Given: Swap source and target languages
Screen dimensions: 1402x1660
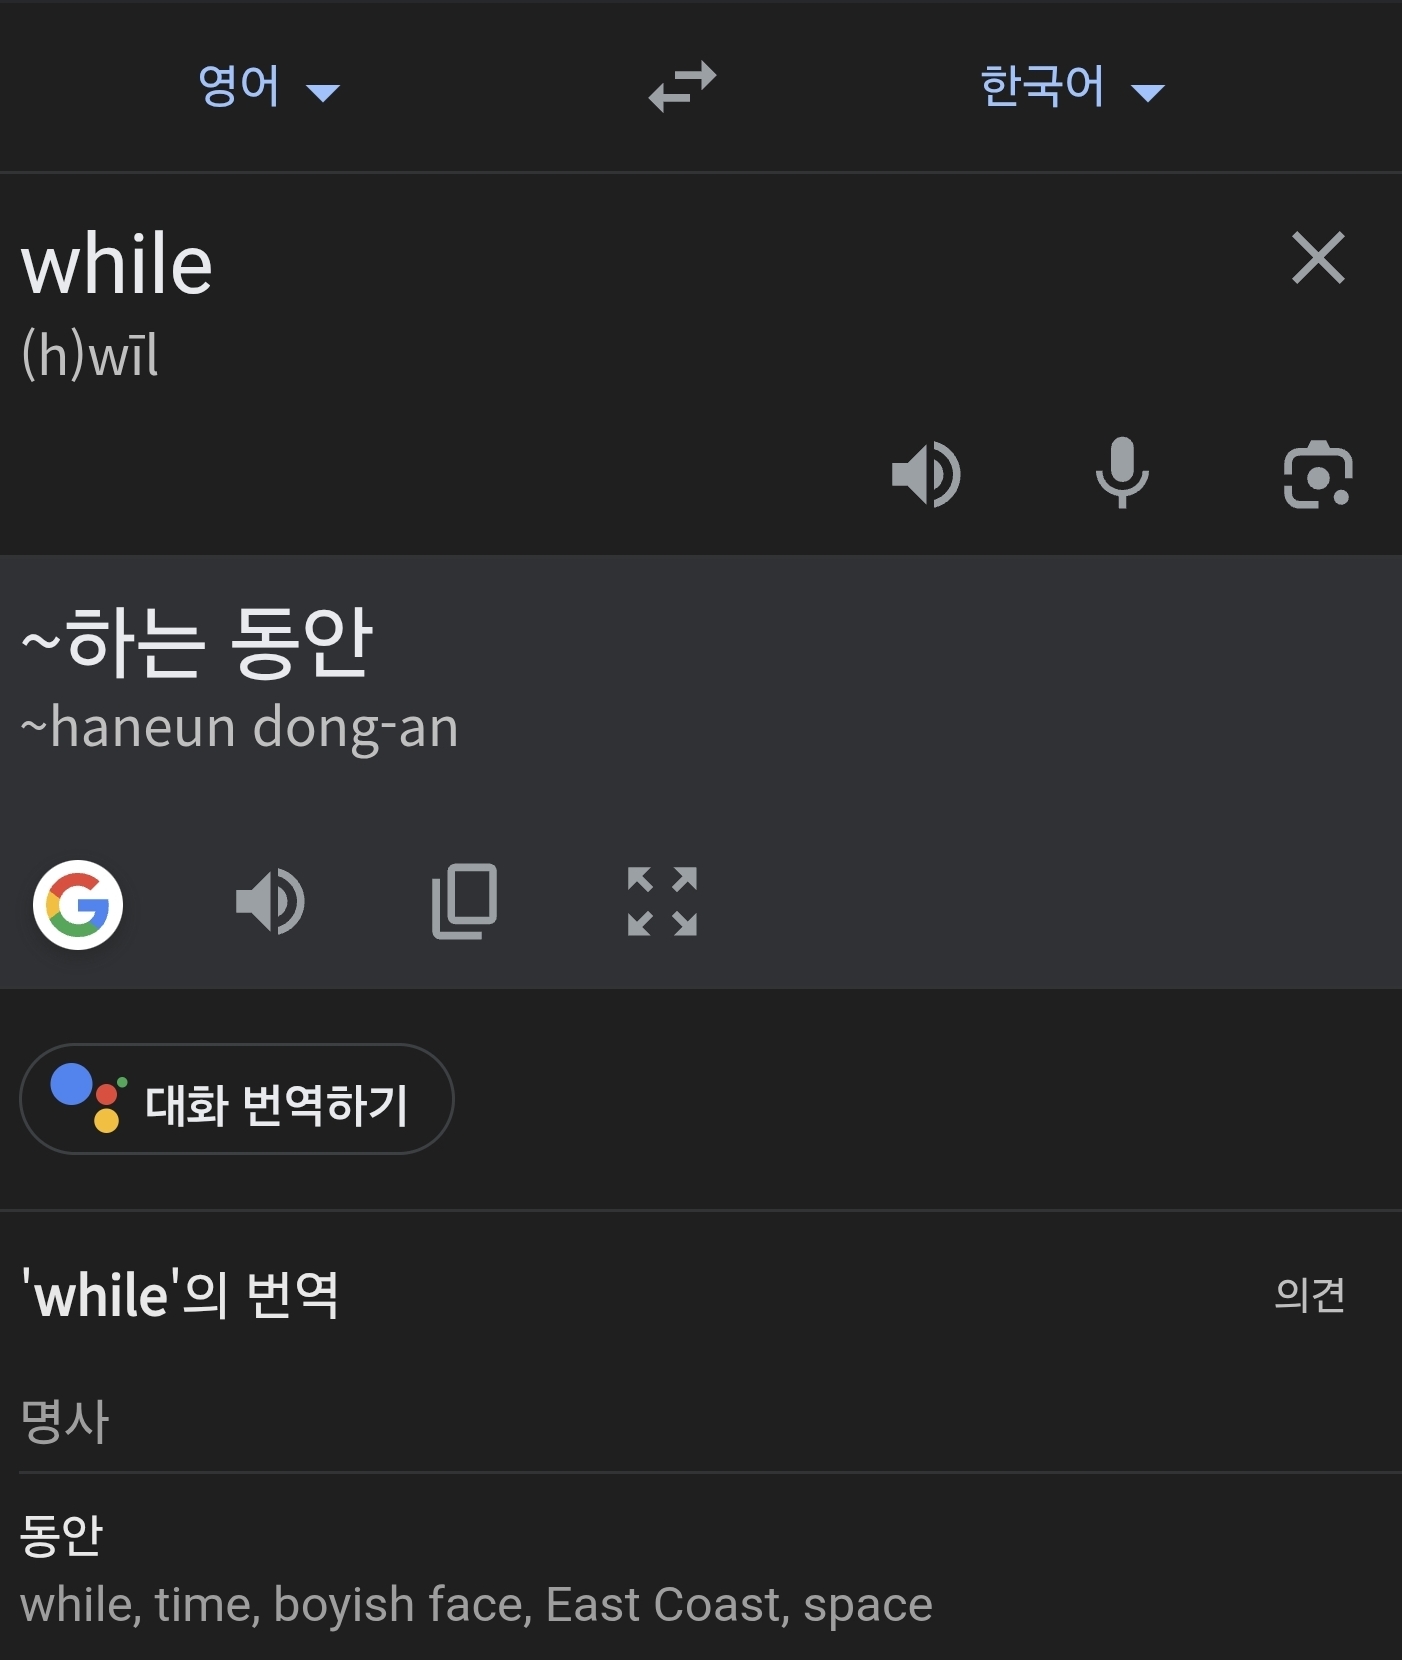Looking at the screenshot, I should coord(682,86).
